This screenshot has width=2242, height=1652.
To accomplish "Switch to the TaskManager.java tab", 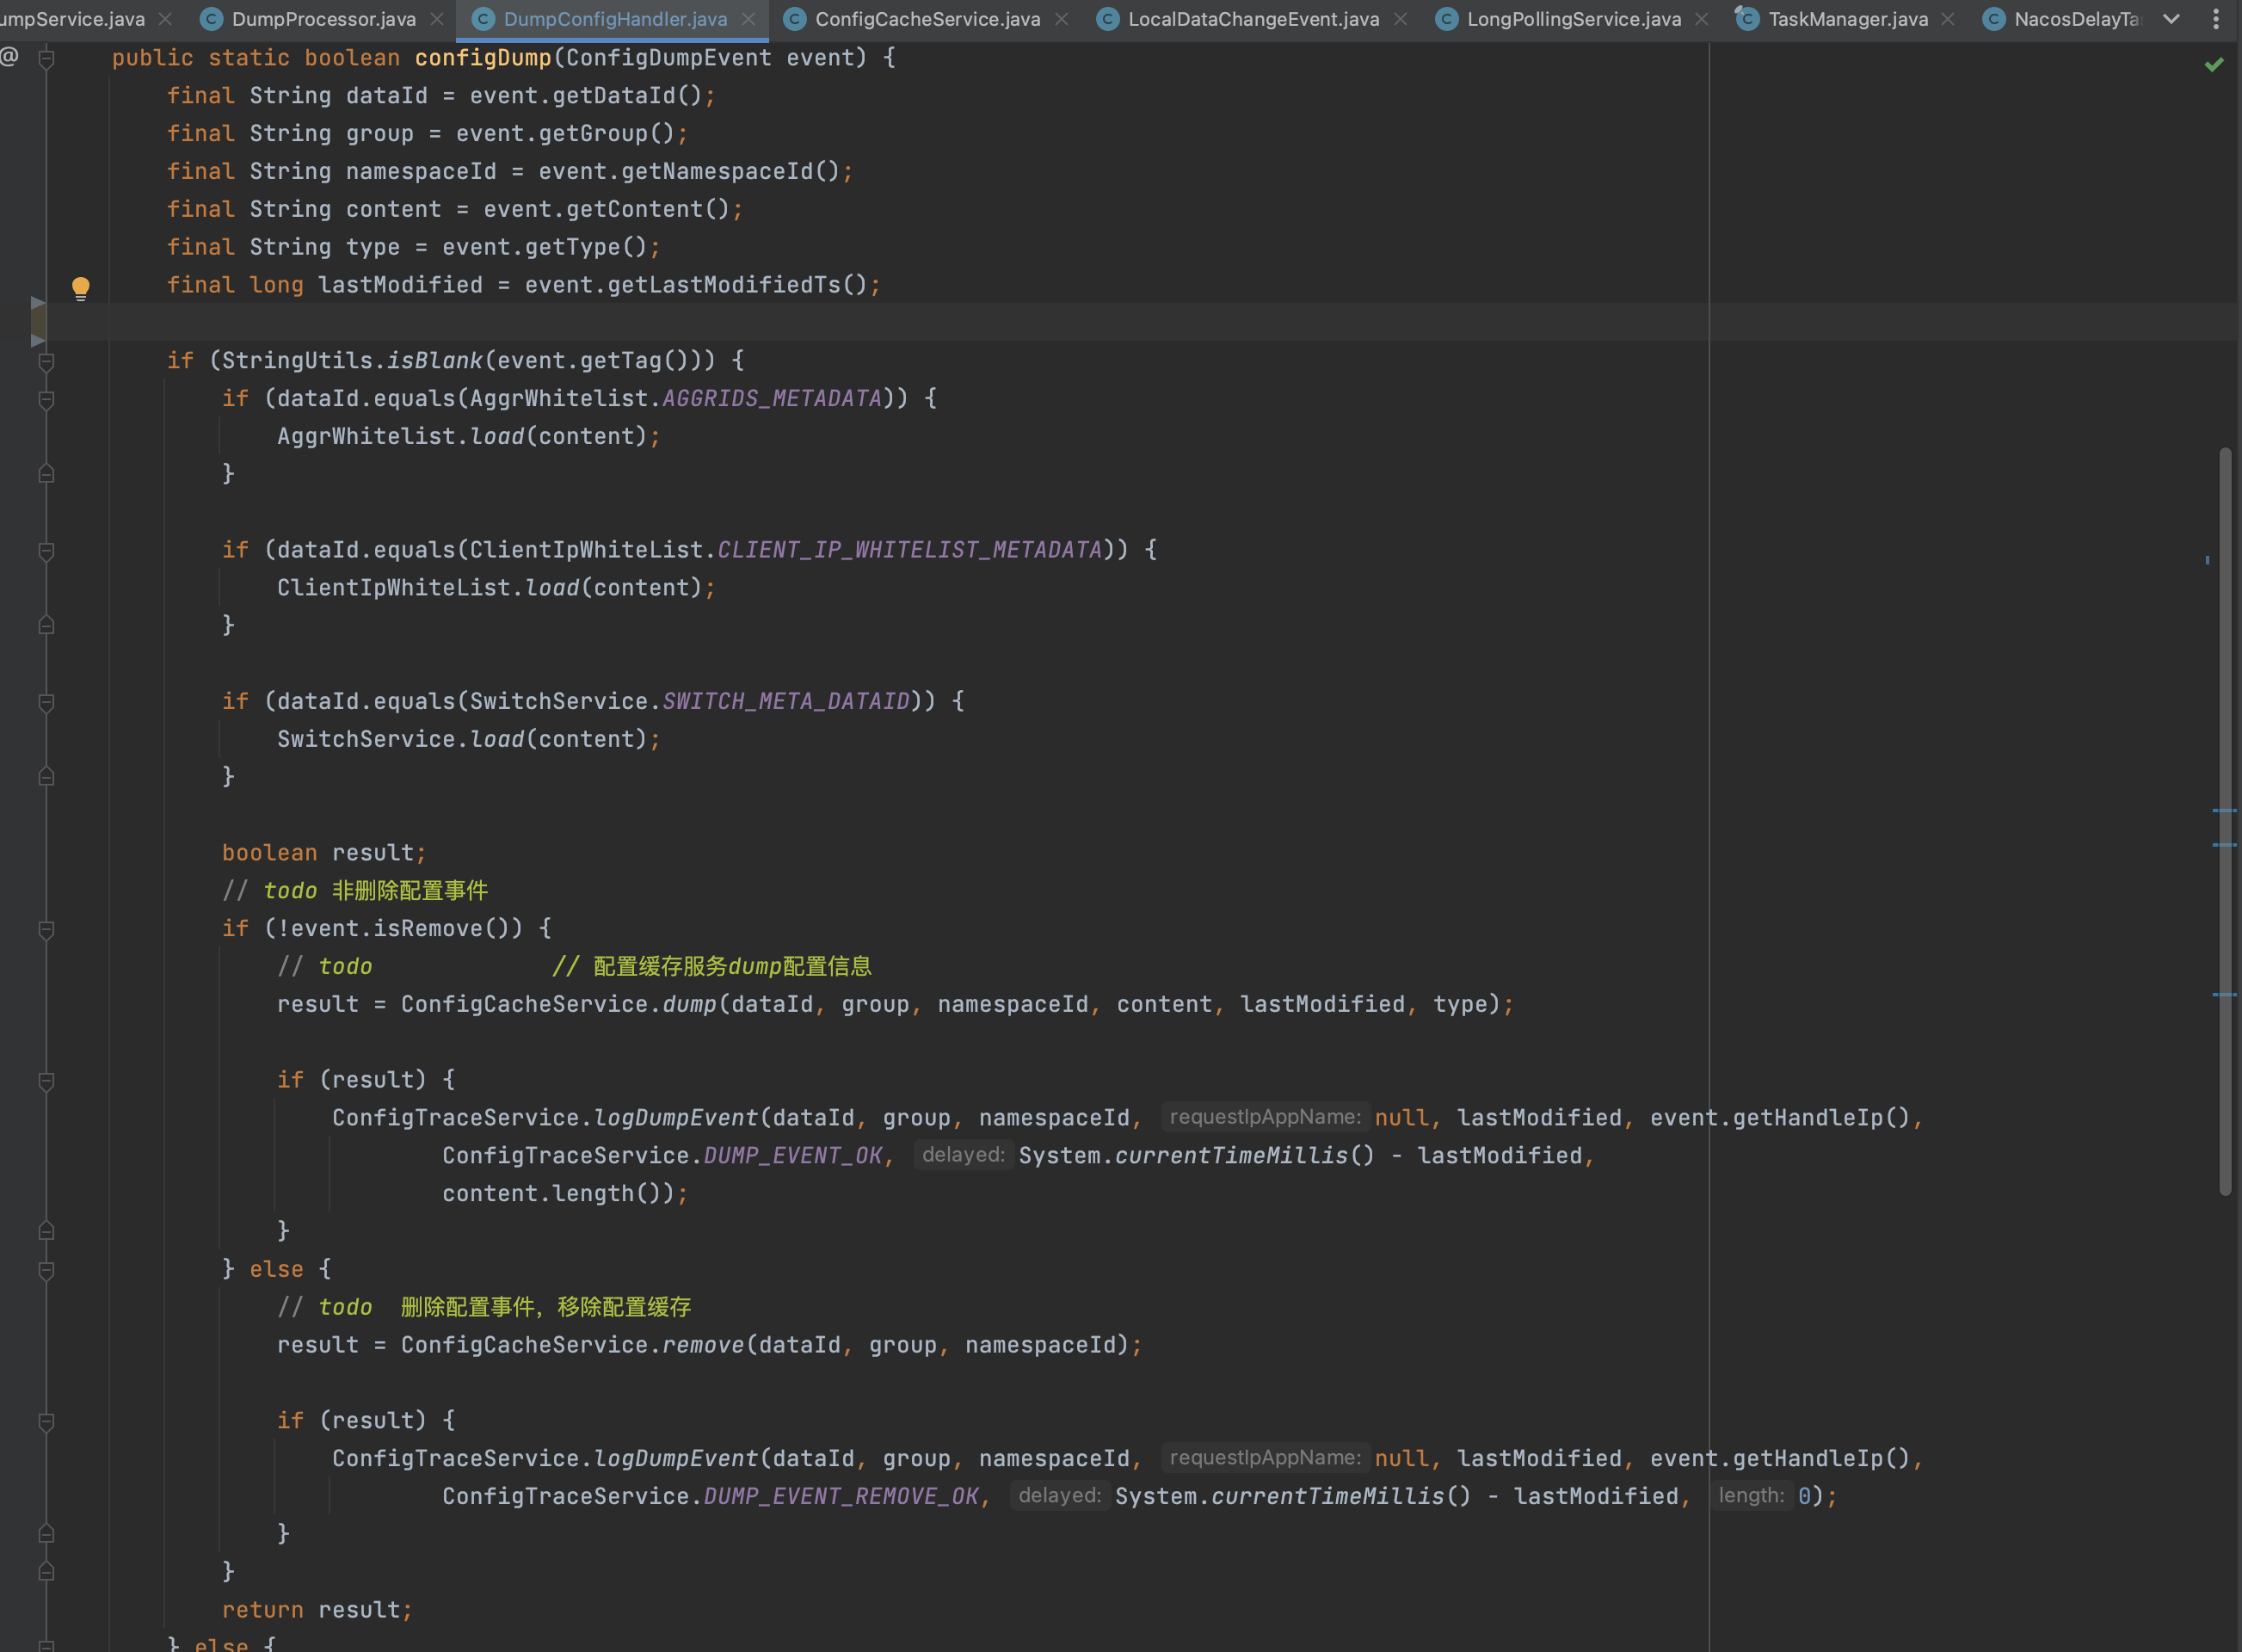I will point(1848,19).
